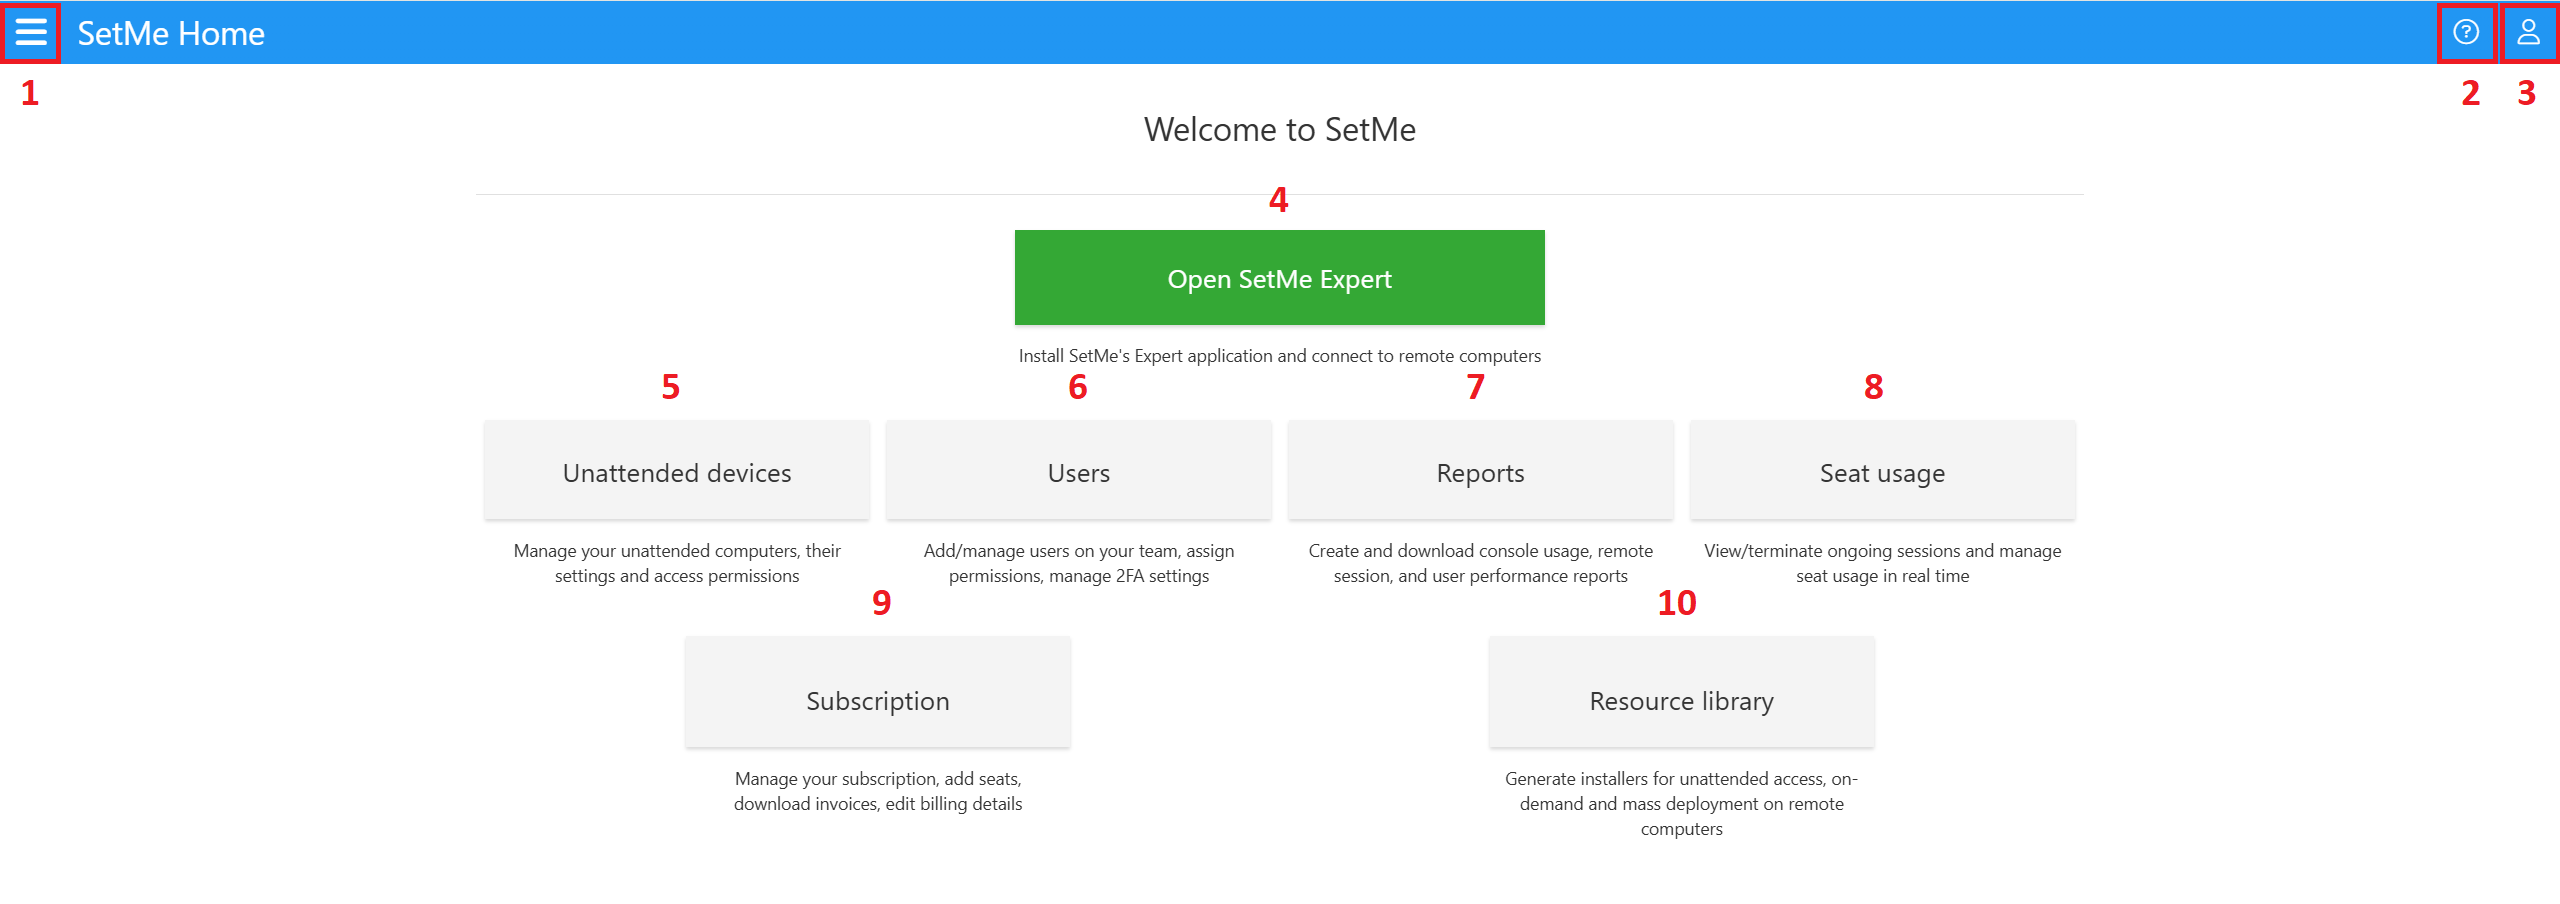Open the Unattended devices tile
Screen dimensions: 2560x904
[x=677, y=472]
